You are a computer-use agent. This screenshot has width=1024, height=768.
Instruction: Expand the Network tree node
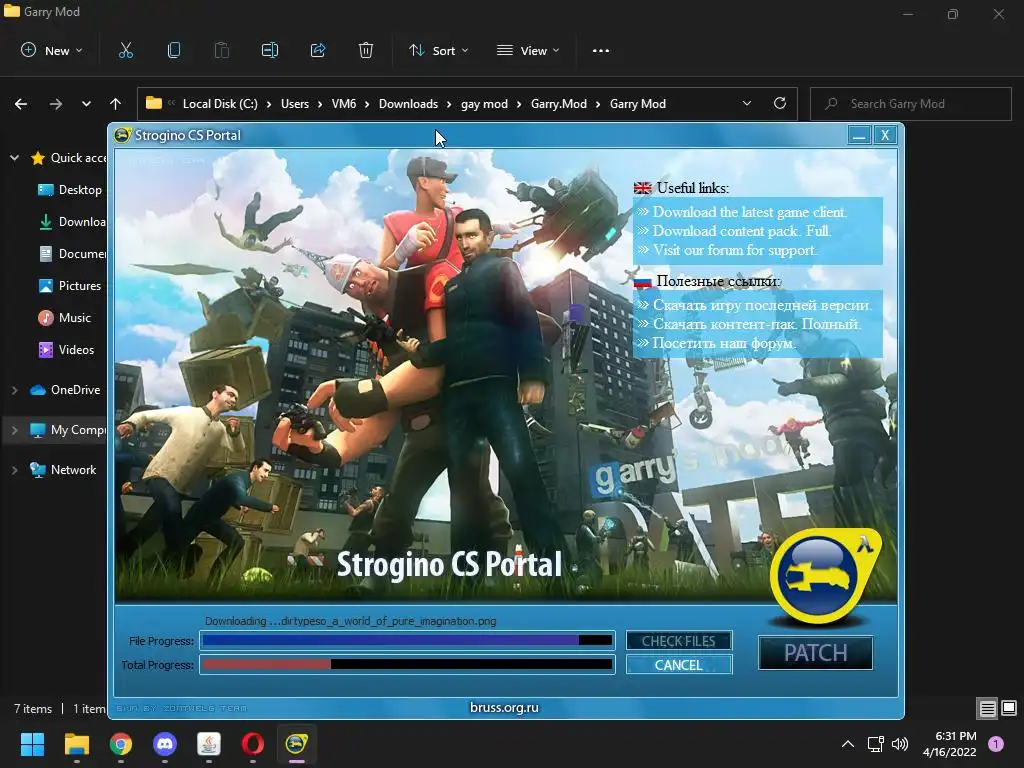click(x=14, y=470)
